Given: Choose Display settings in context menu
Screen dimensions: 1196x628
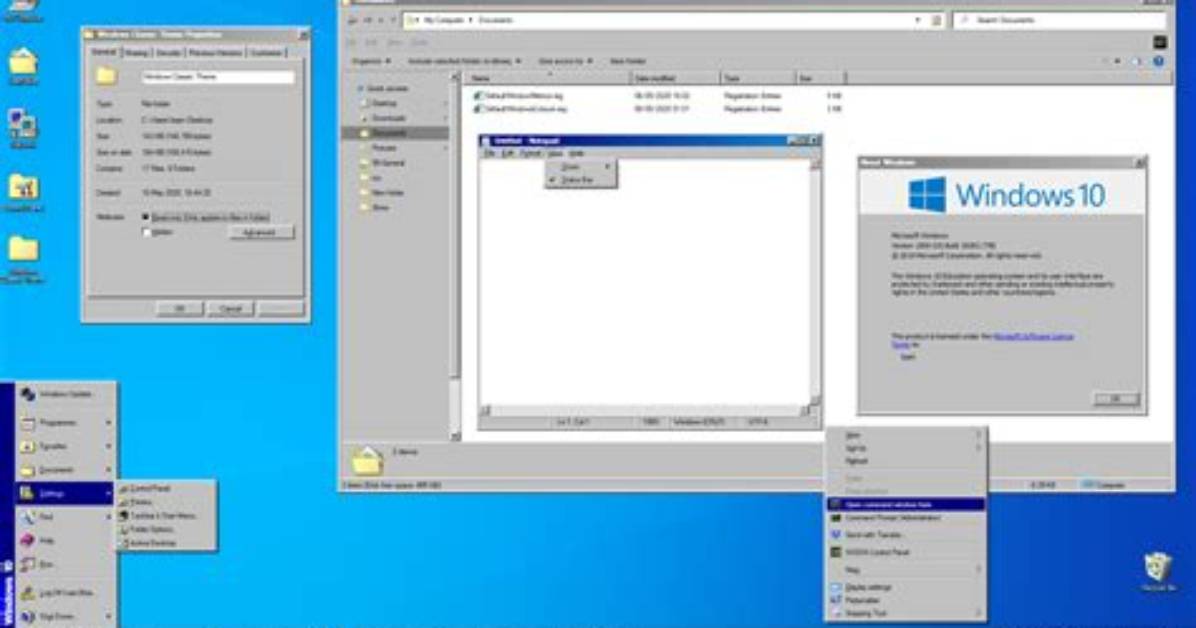Looking at the screenshot, I should point(905,588).
